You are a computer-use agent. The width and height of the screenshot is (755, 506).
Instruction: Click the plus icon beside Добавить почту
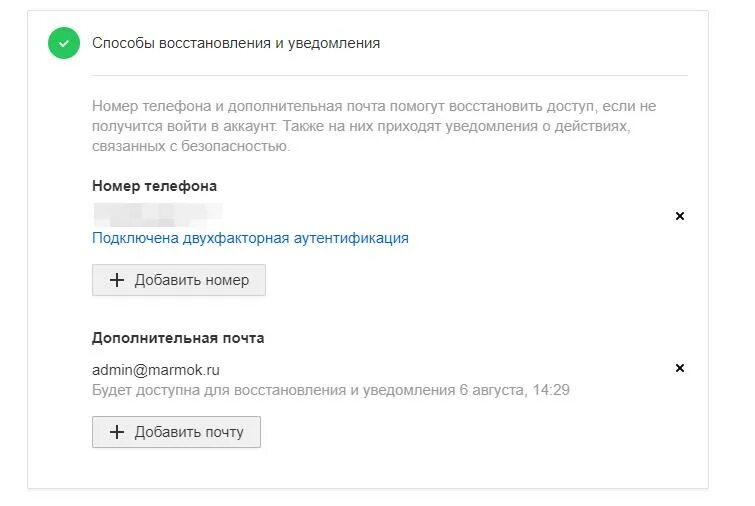pos(117,432)
